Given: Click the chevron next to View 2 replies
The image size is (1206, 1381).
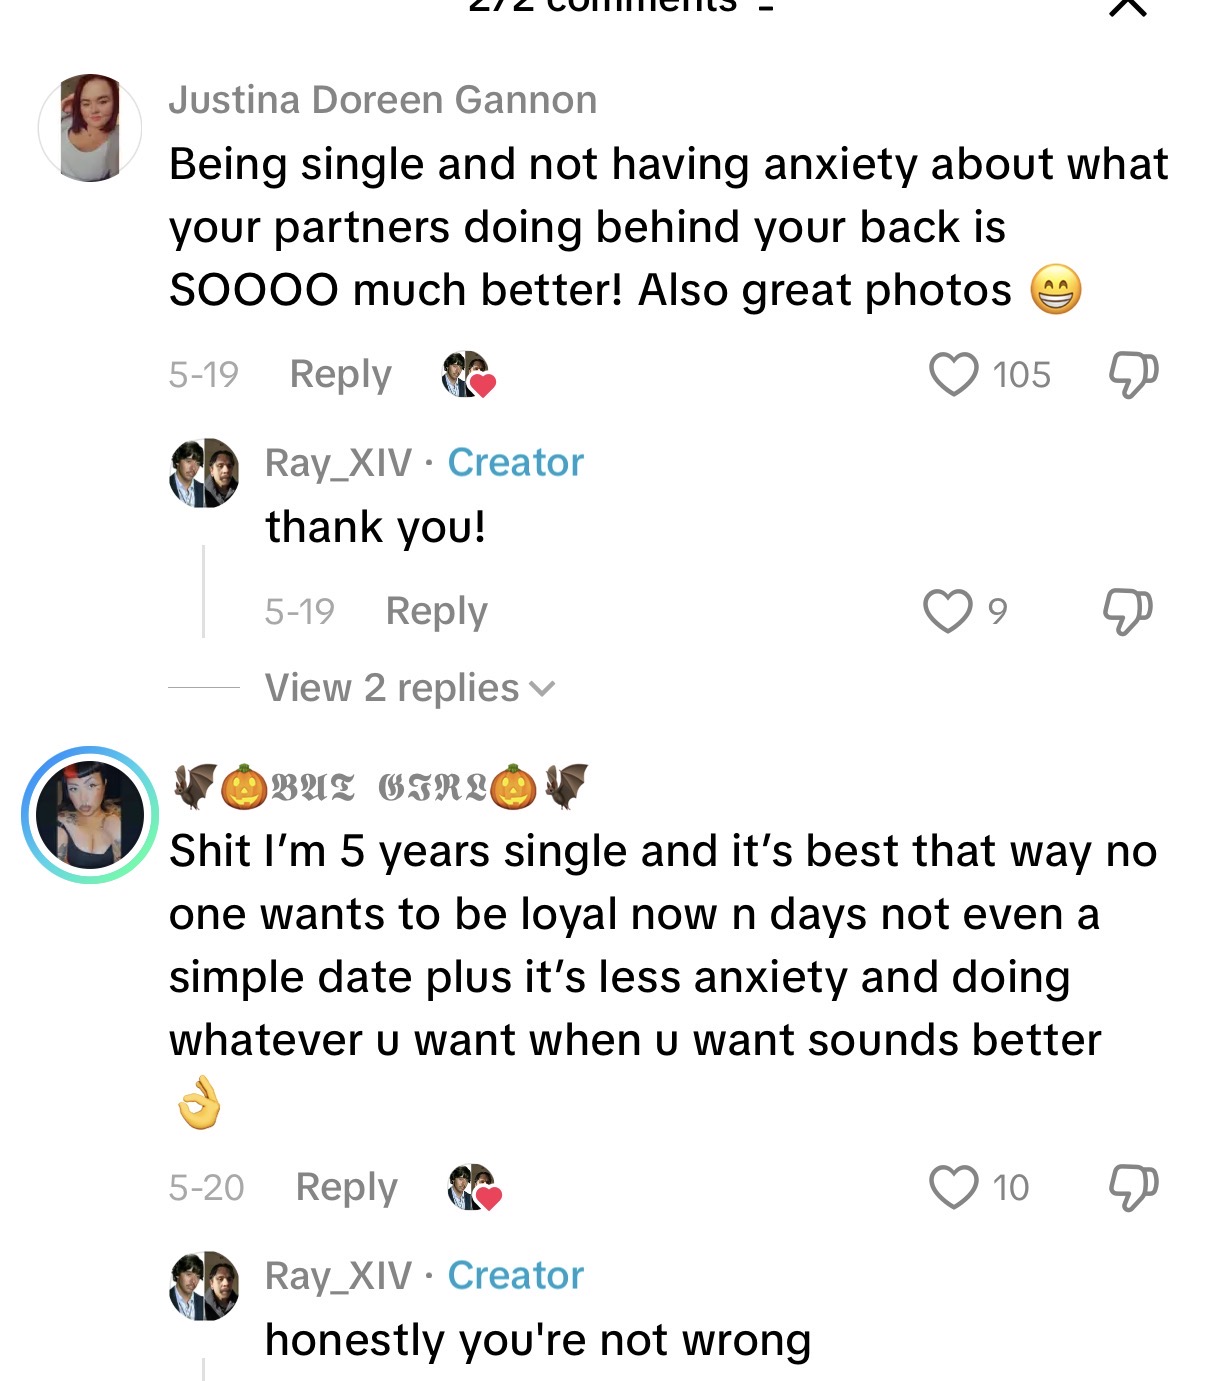Looking at the screenshot, I should point(542,689).
